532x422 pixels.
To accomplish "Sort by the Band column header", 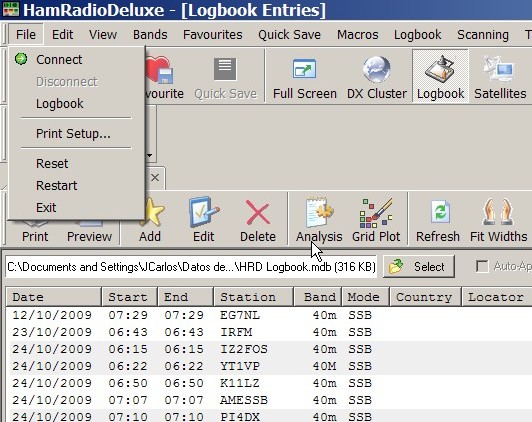I will [x=318, y=297].
